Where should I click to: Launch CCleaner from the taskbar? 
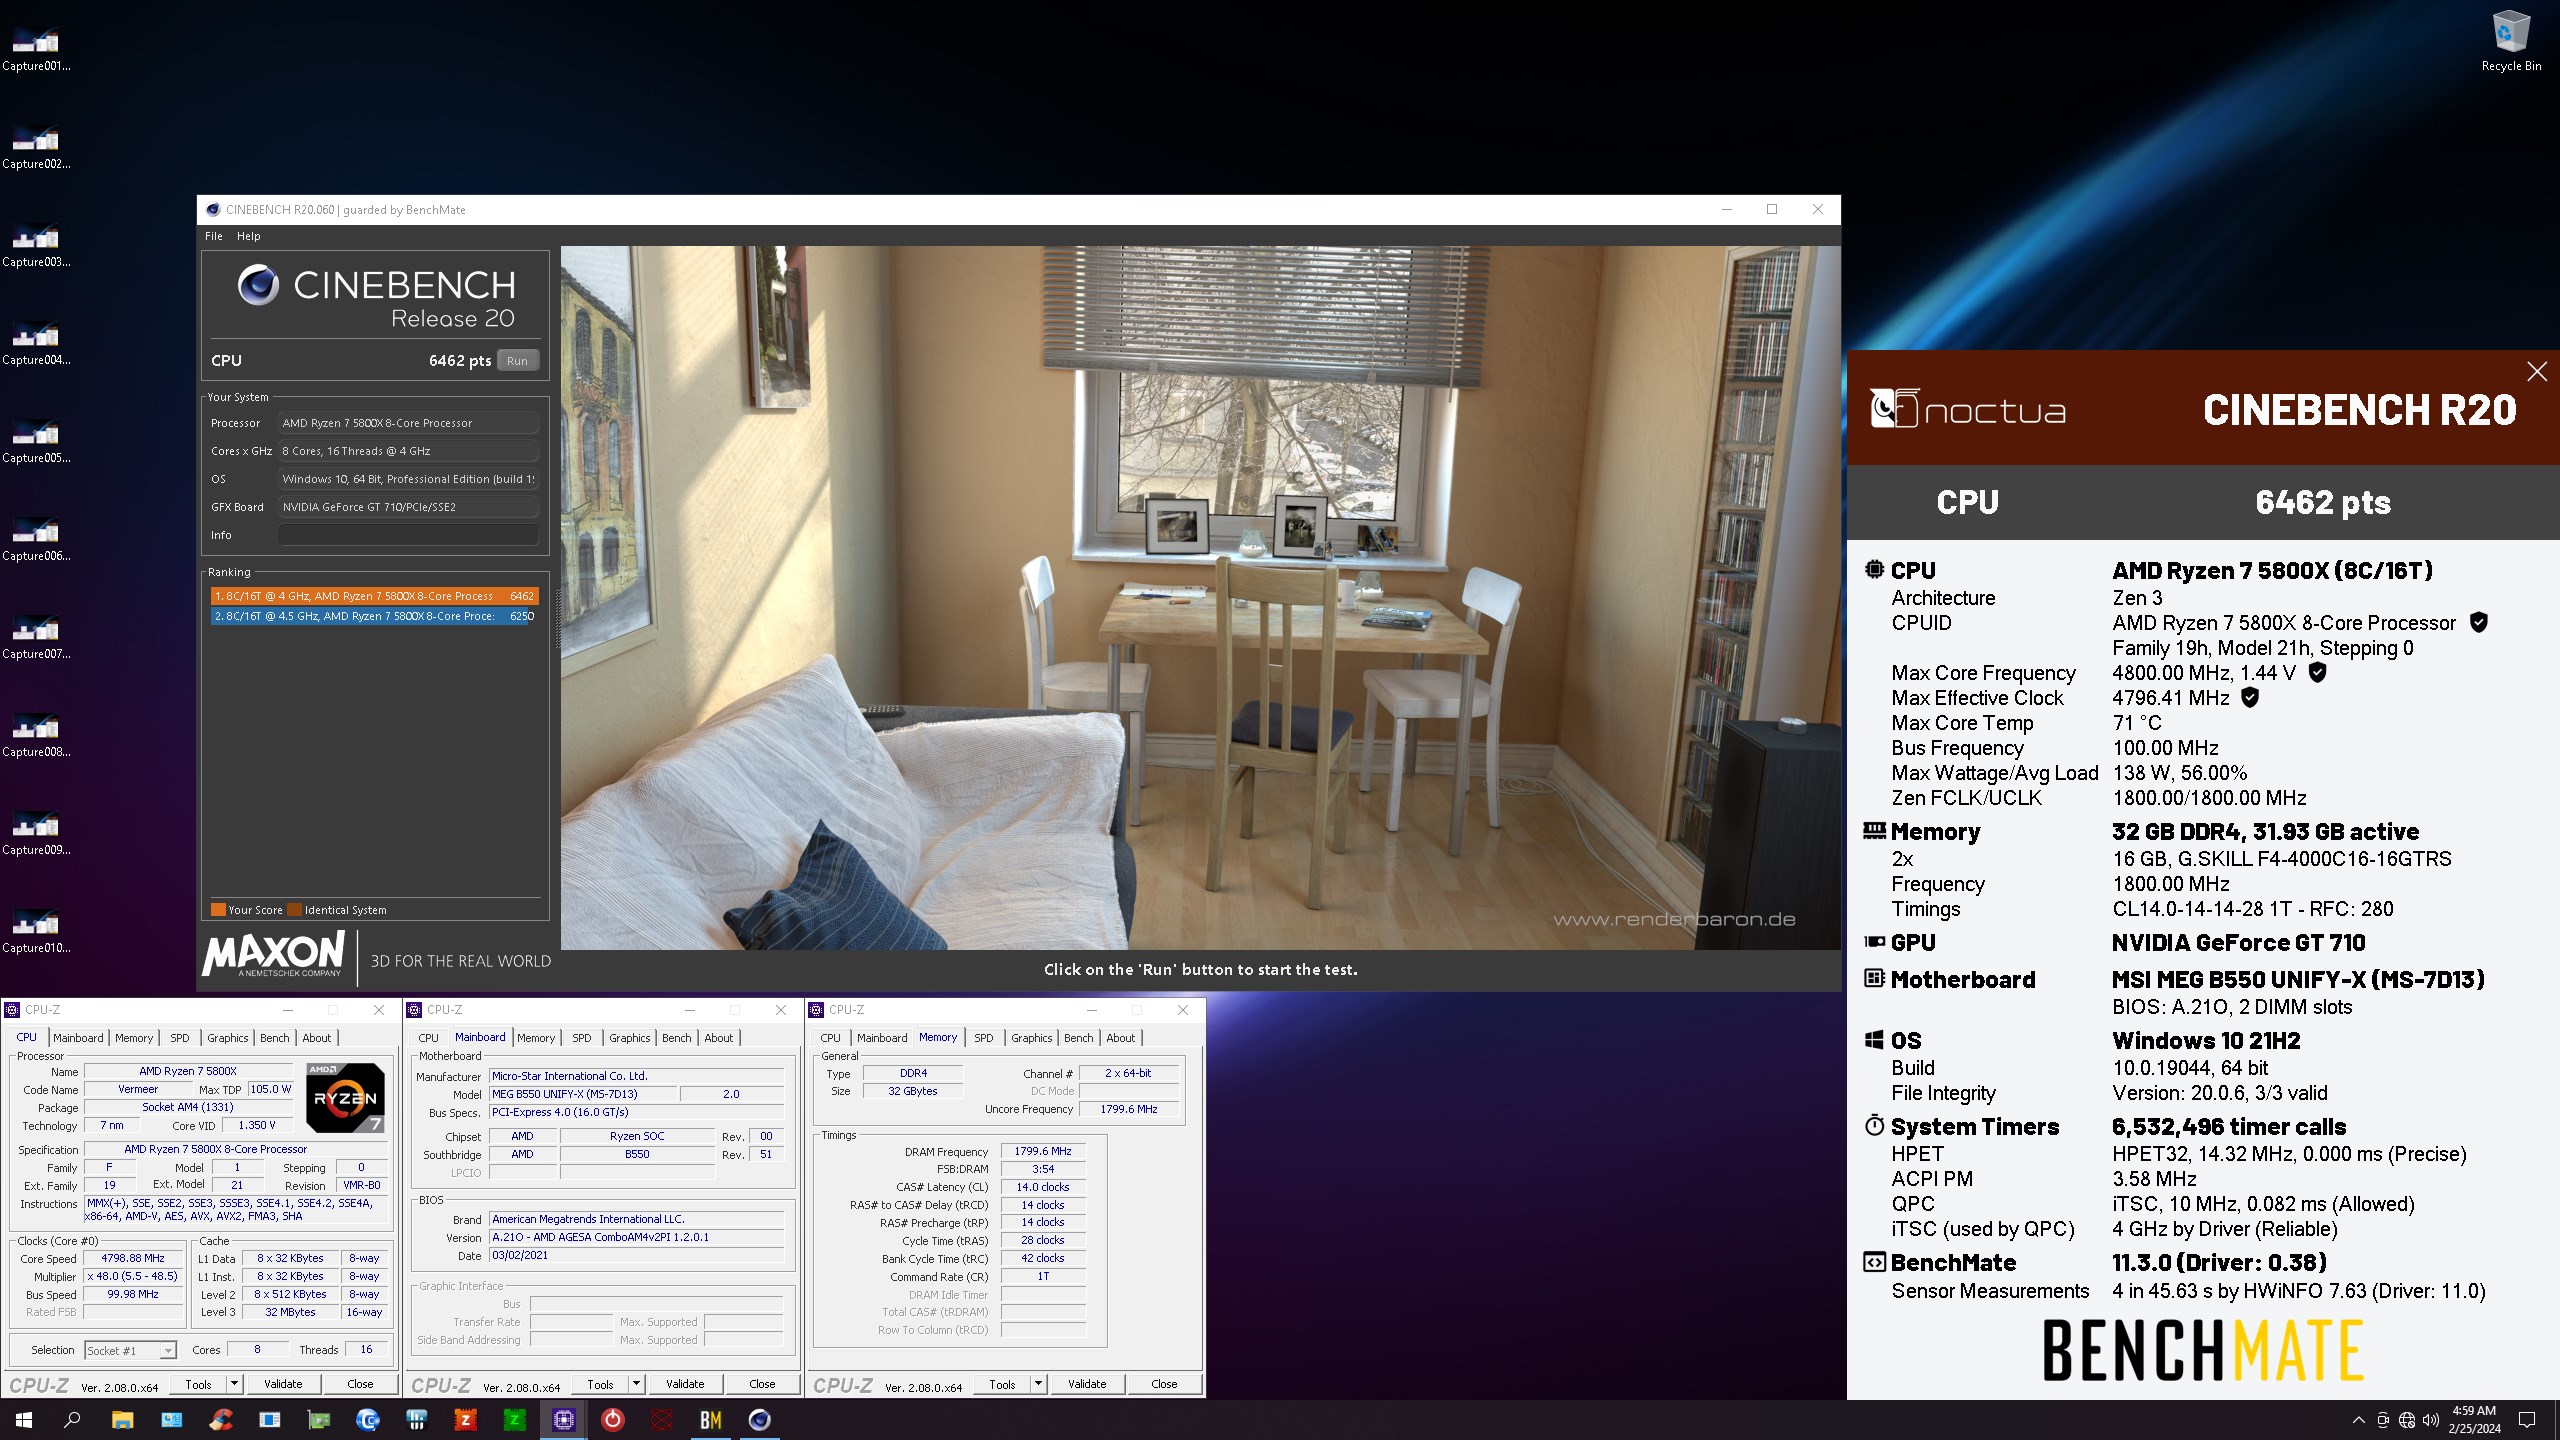221,1420
